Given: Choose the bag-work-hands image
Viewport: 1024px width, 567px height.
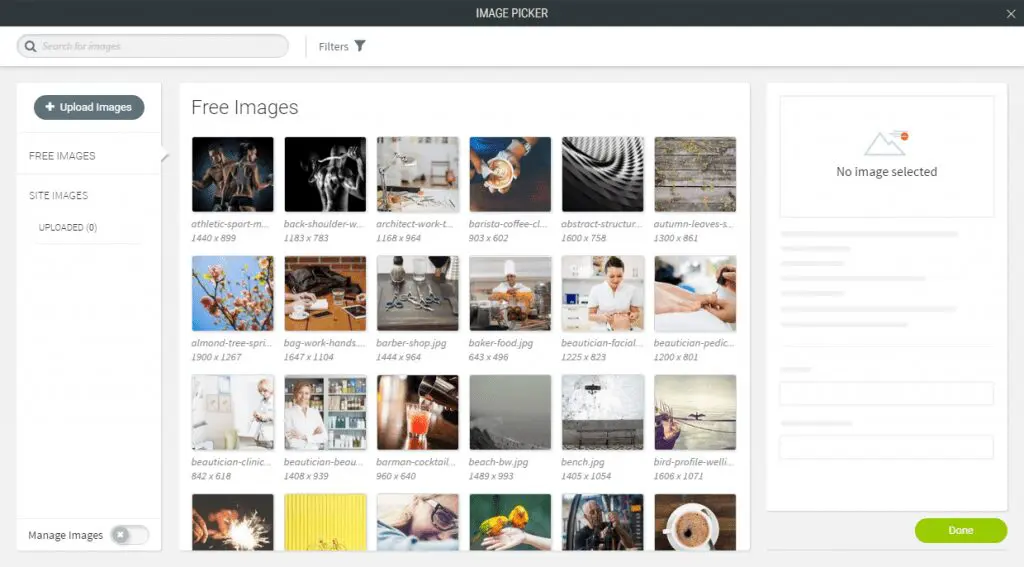Looking at the screenshot, I should tap(325, 293).
